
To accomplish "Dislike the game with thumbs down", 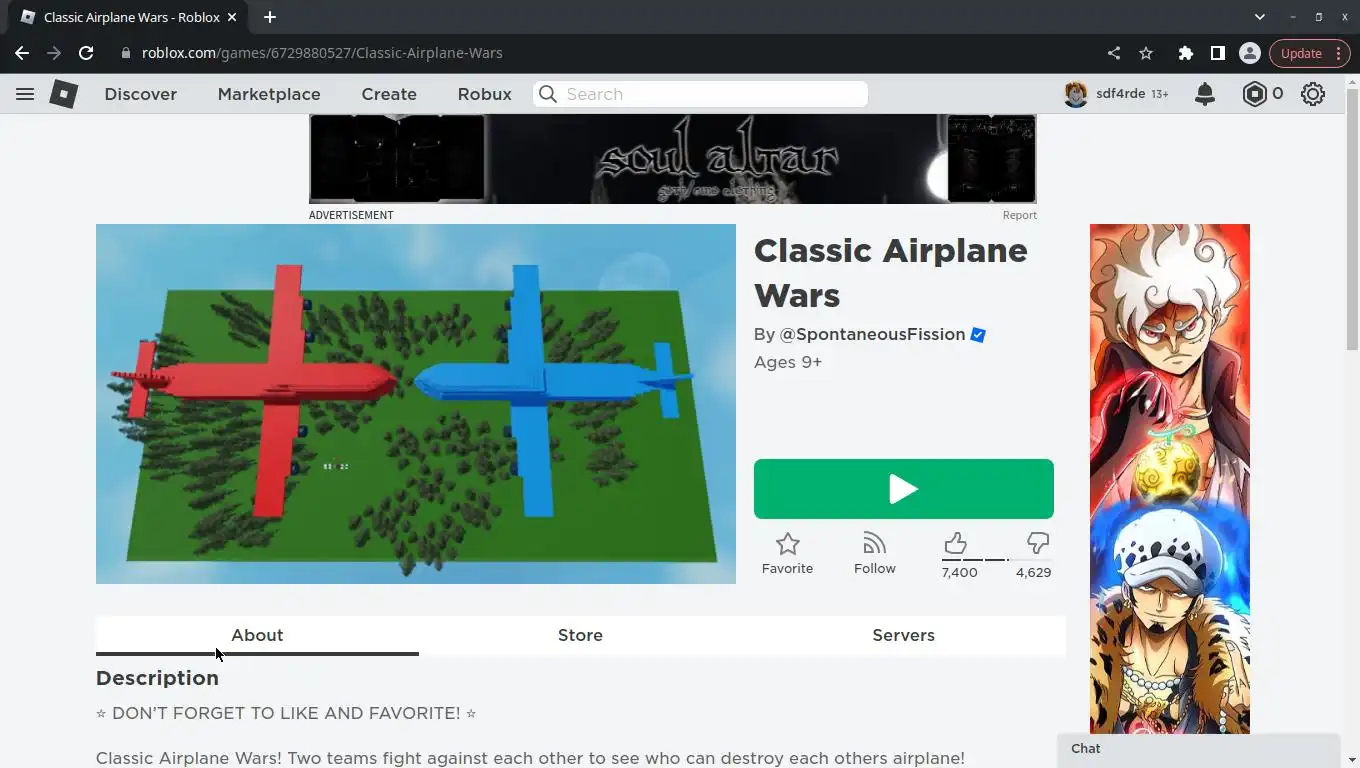I will 1038,543.
